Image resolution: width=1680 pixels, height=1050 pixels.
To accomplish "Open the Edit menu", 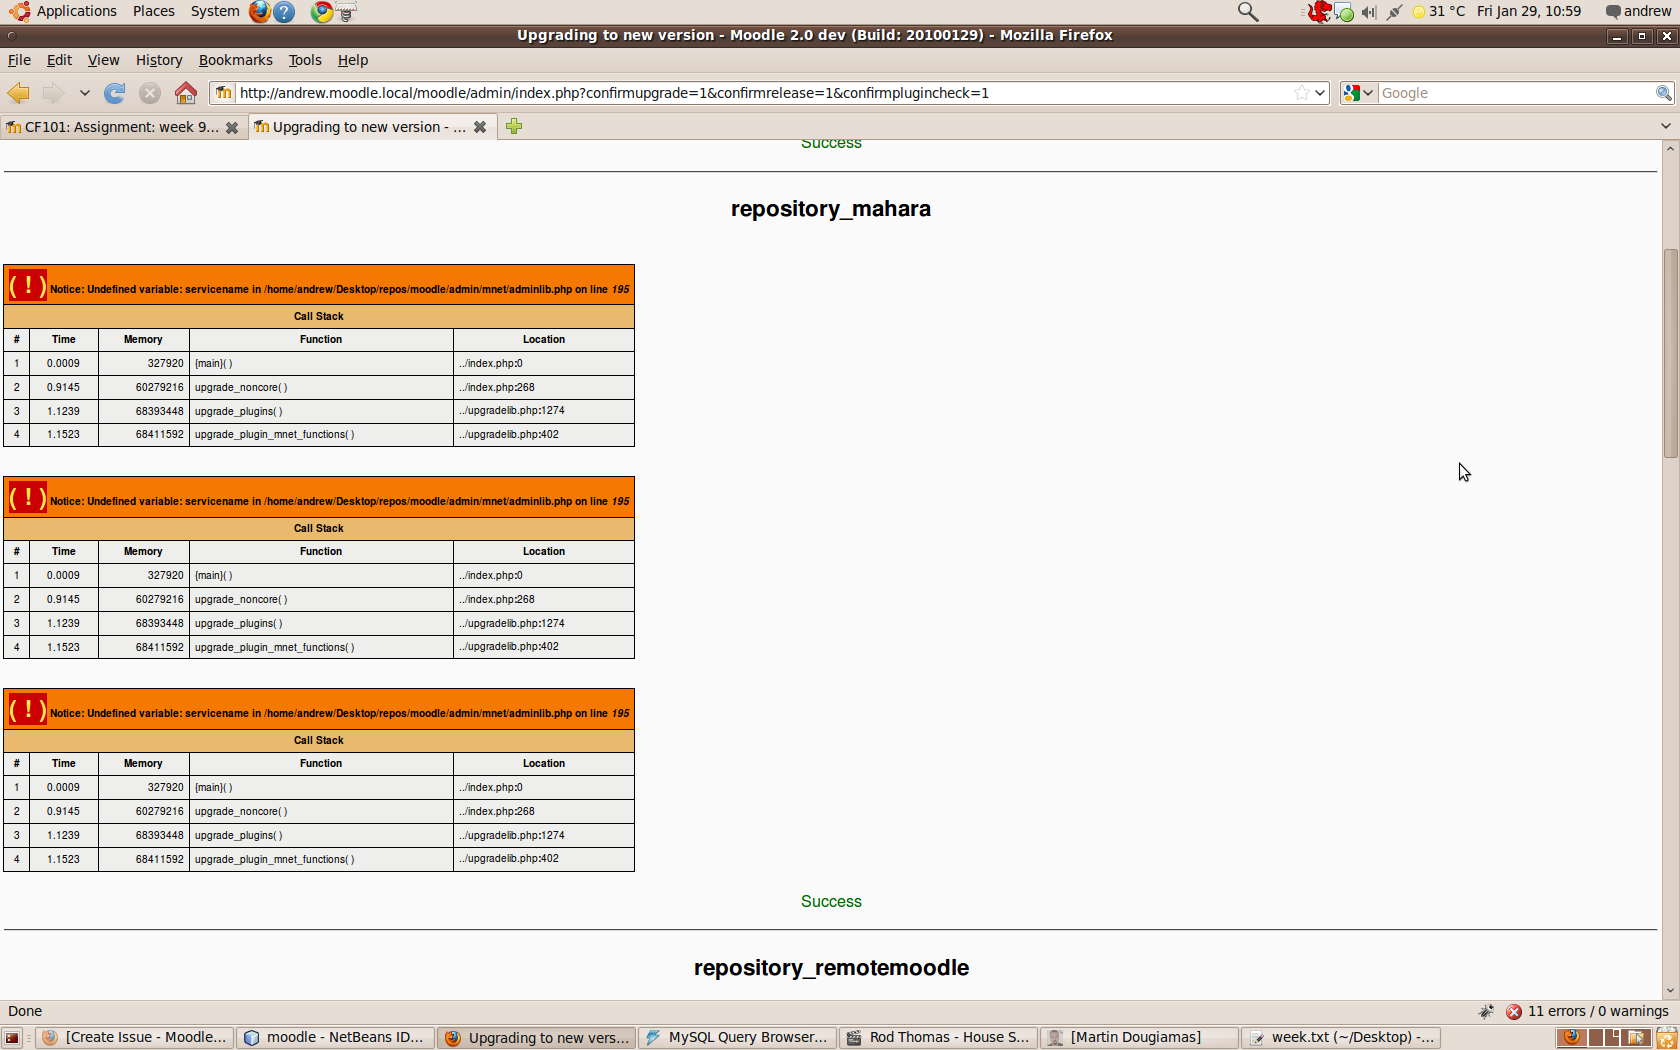I will click(x=59, y=60).
